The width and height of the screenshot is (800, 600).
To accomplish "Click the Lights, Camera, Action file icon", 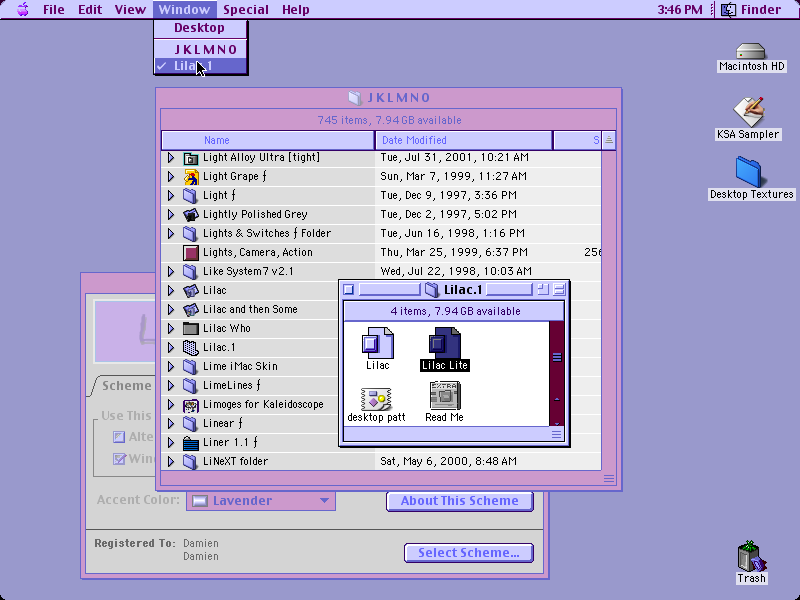I will click(190, 253).
